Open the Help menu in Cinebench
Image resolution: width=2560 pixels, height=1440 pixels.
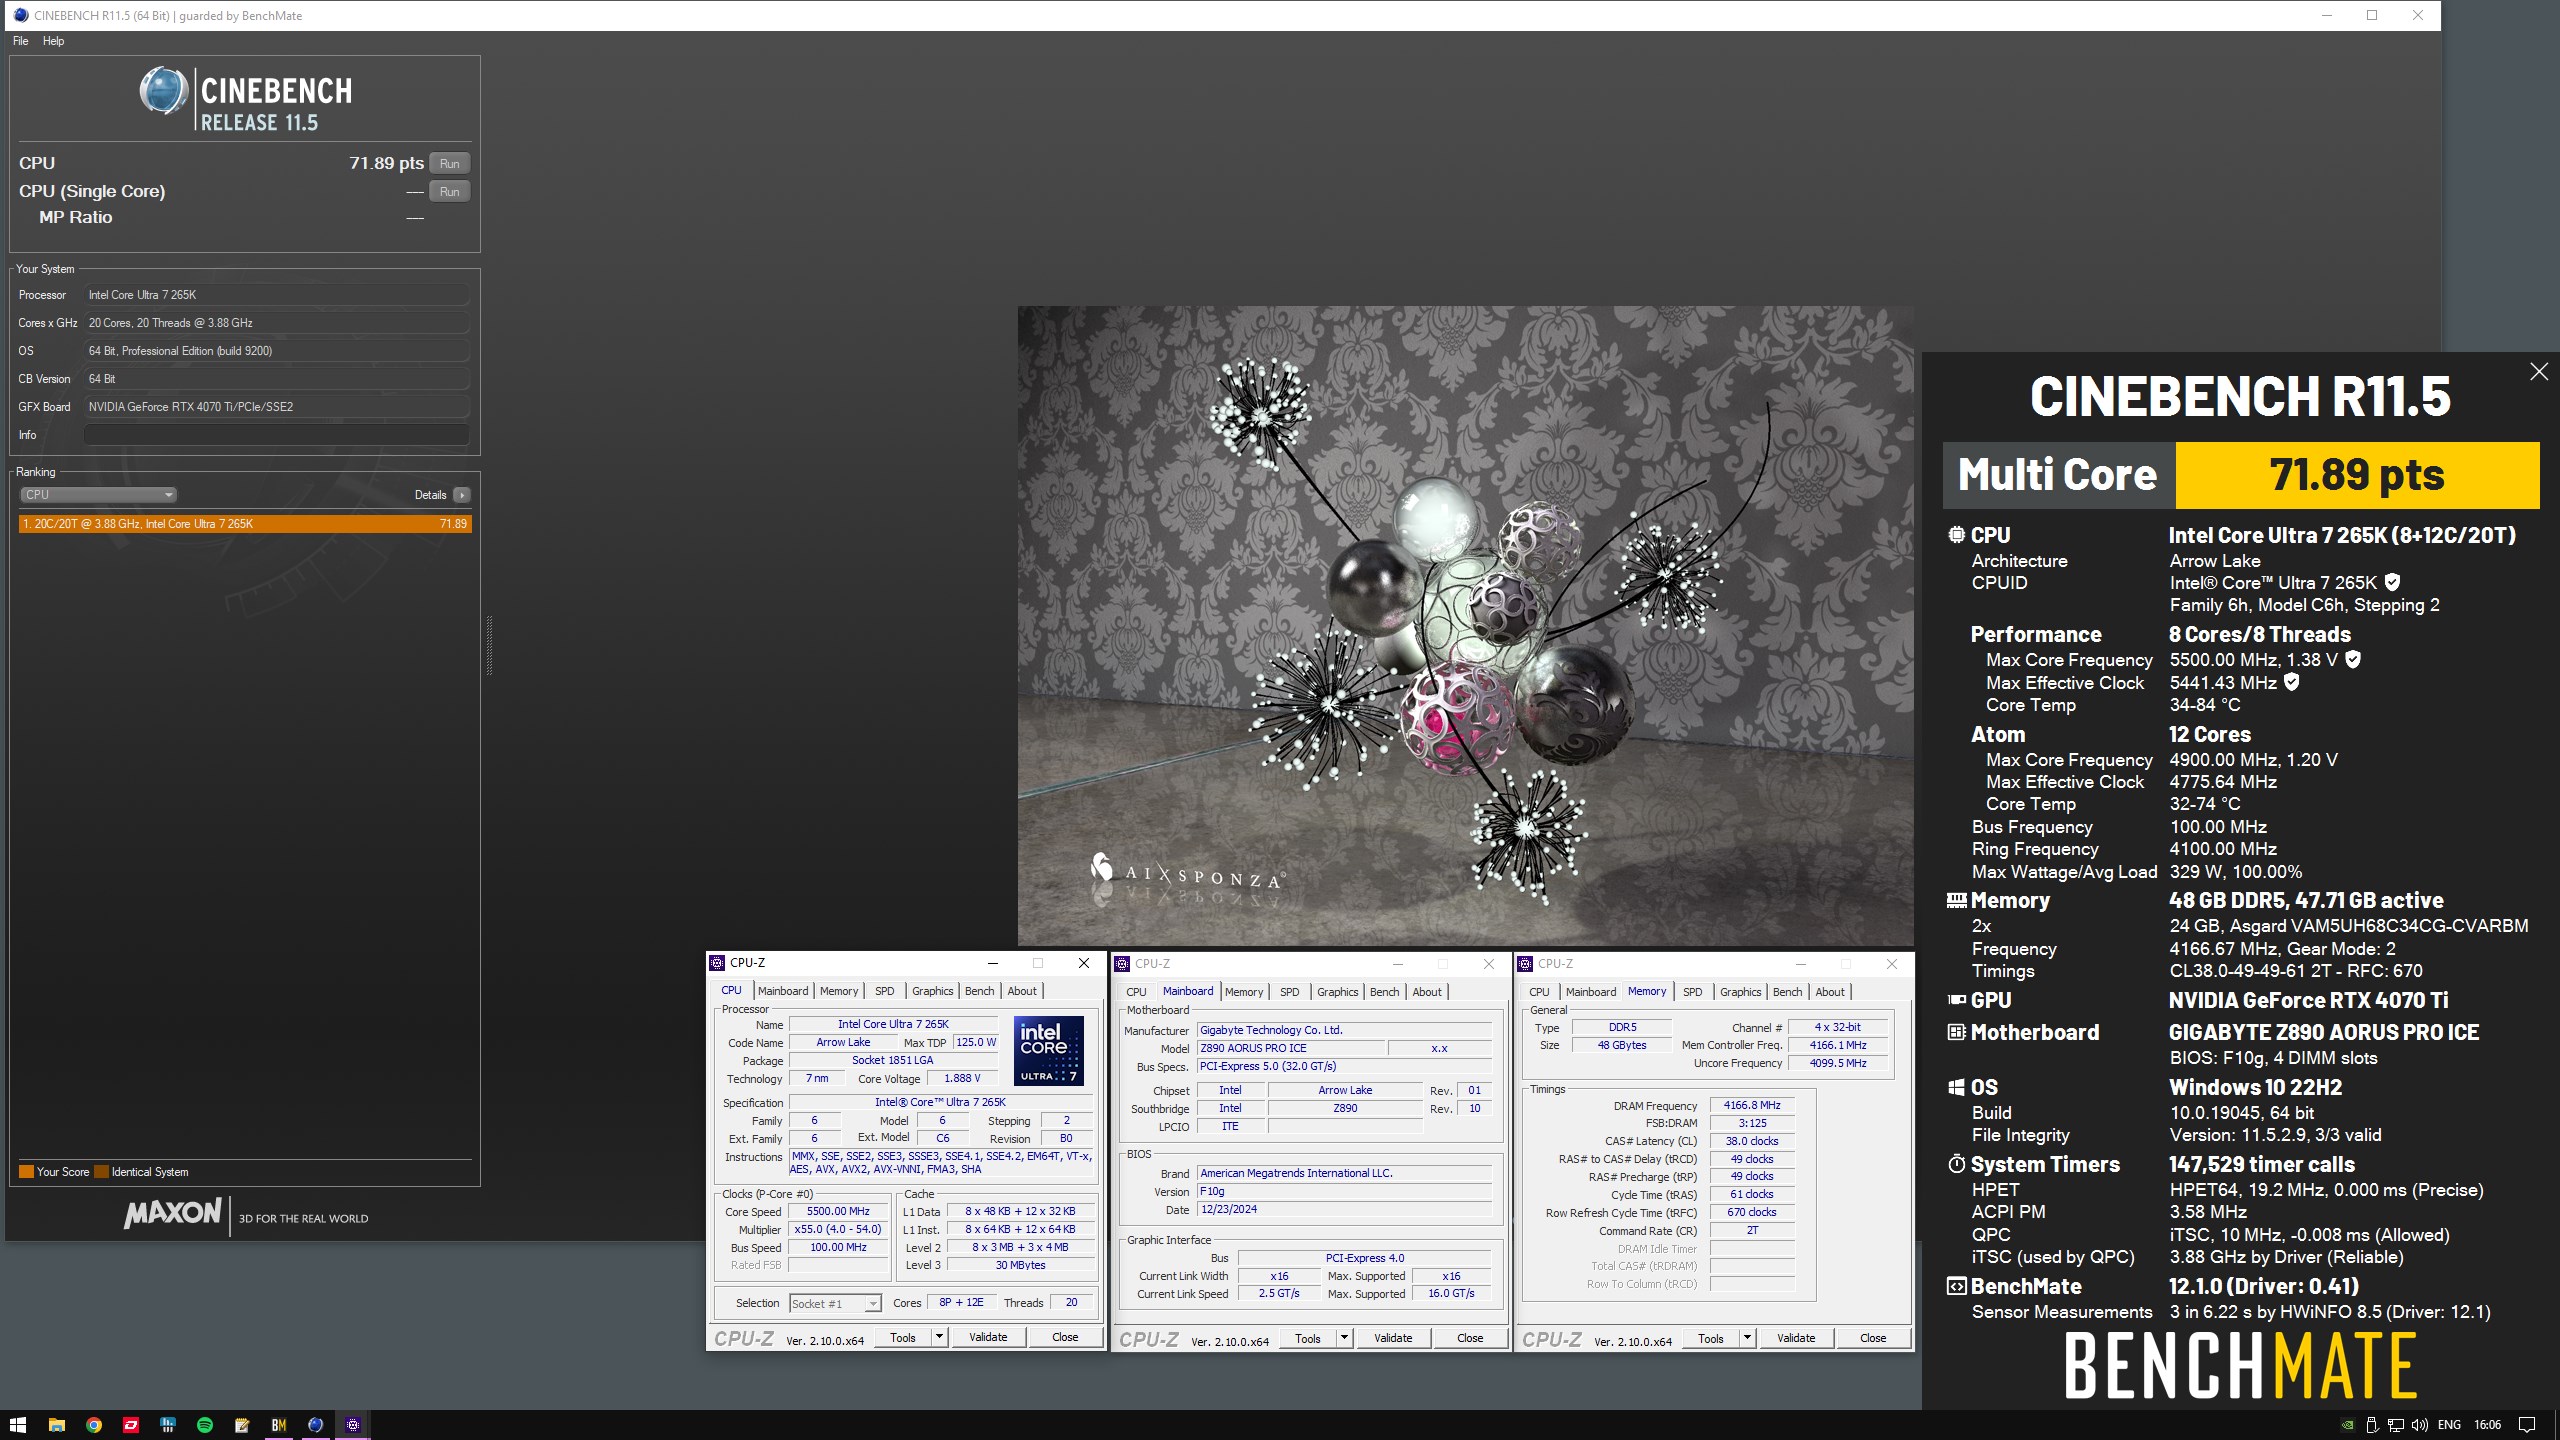(x=53, y=41)
